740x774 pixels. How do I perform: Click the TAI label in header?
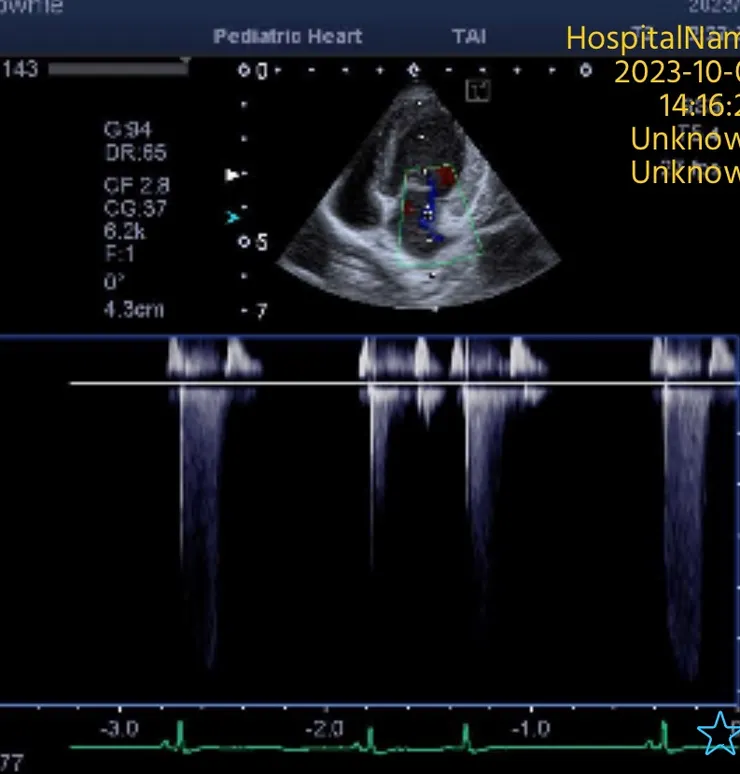(469, 36)
